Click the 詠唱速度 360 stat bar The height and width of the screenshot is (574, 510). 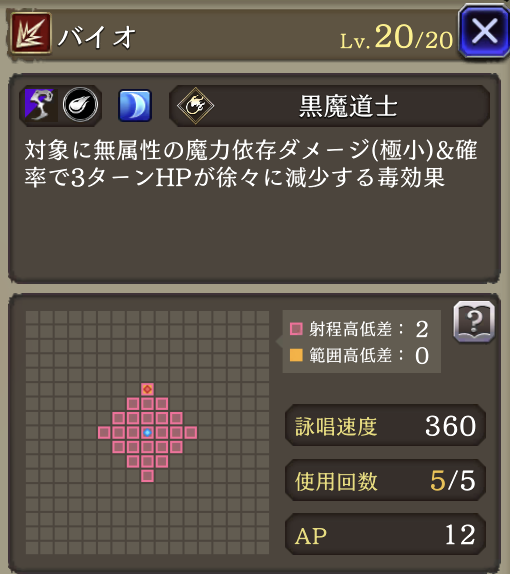click(385, 425)
